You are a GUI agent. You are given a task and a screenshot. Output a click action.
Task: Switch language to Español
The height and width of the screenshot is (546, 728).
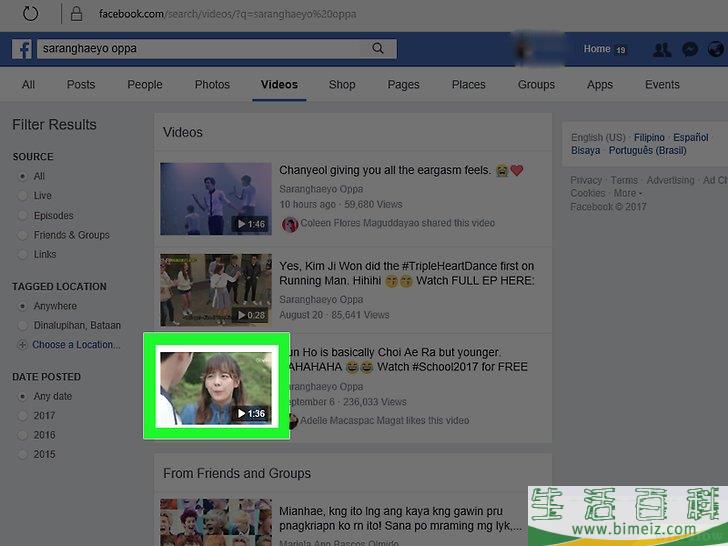pos(691,137)
